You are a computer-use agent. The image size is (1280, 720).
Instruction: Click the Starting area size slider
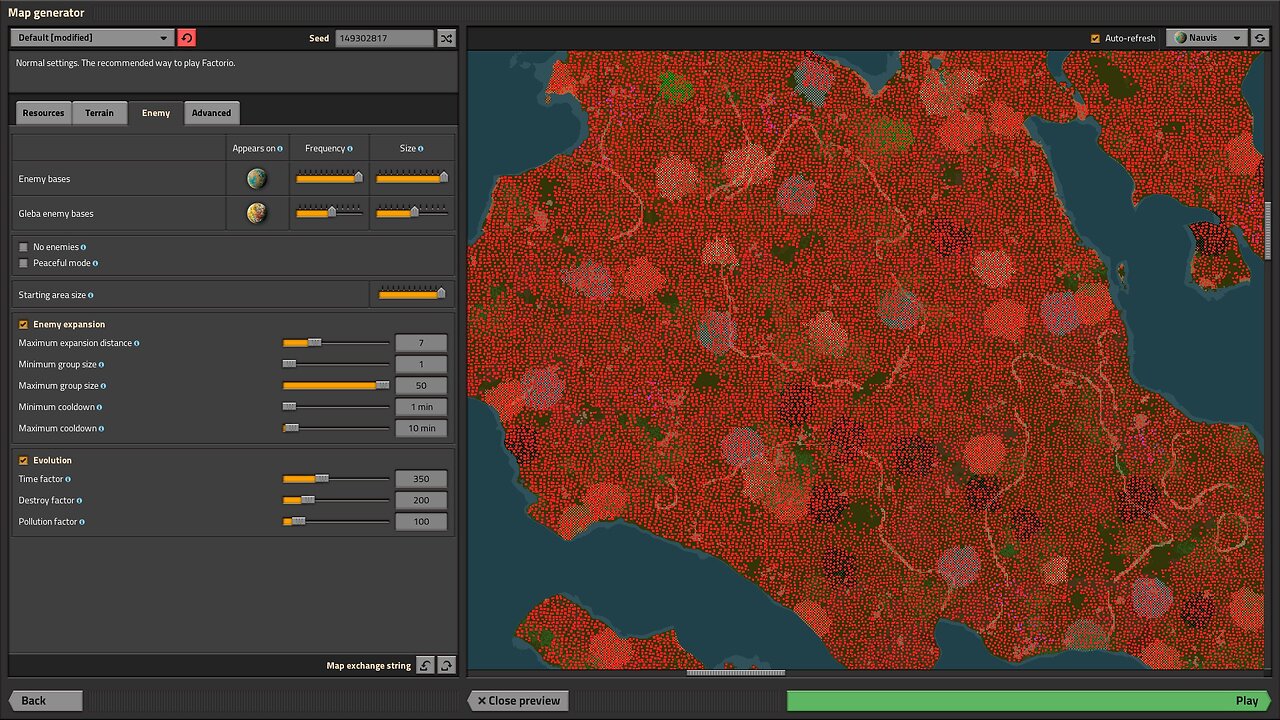[412, 295]
